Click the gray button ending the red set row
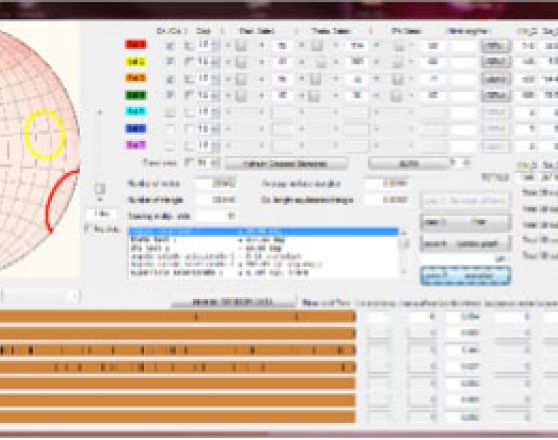 click(496, 46)
